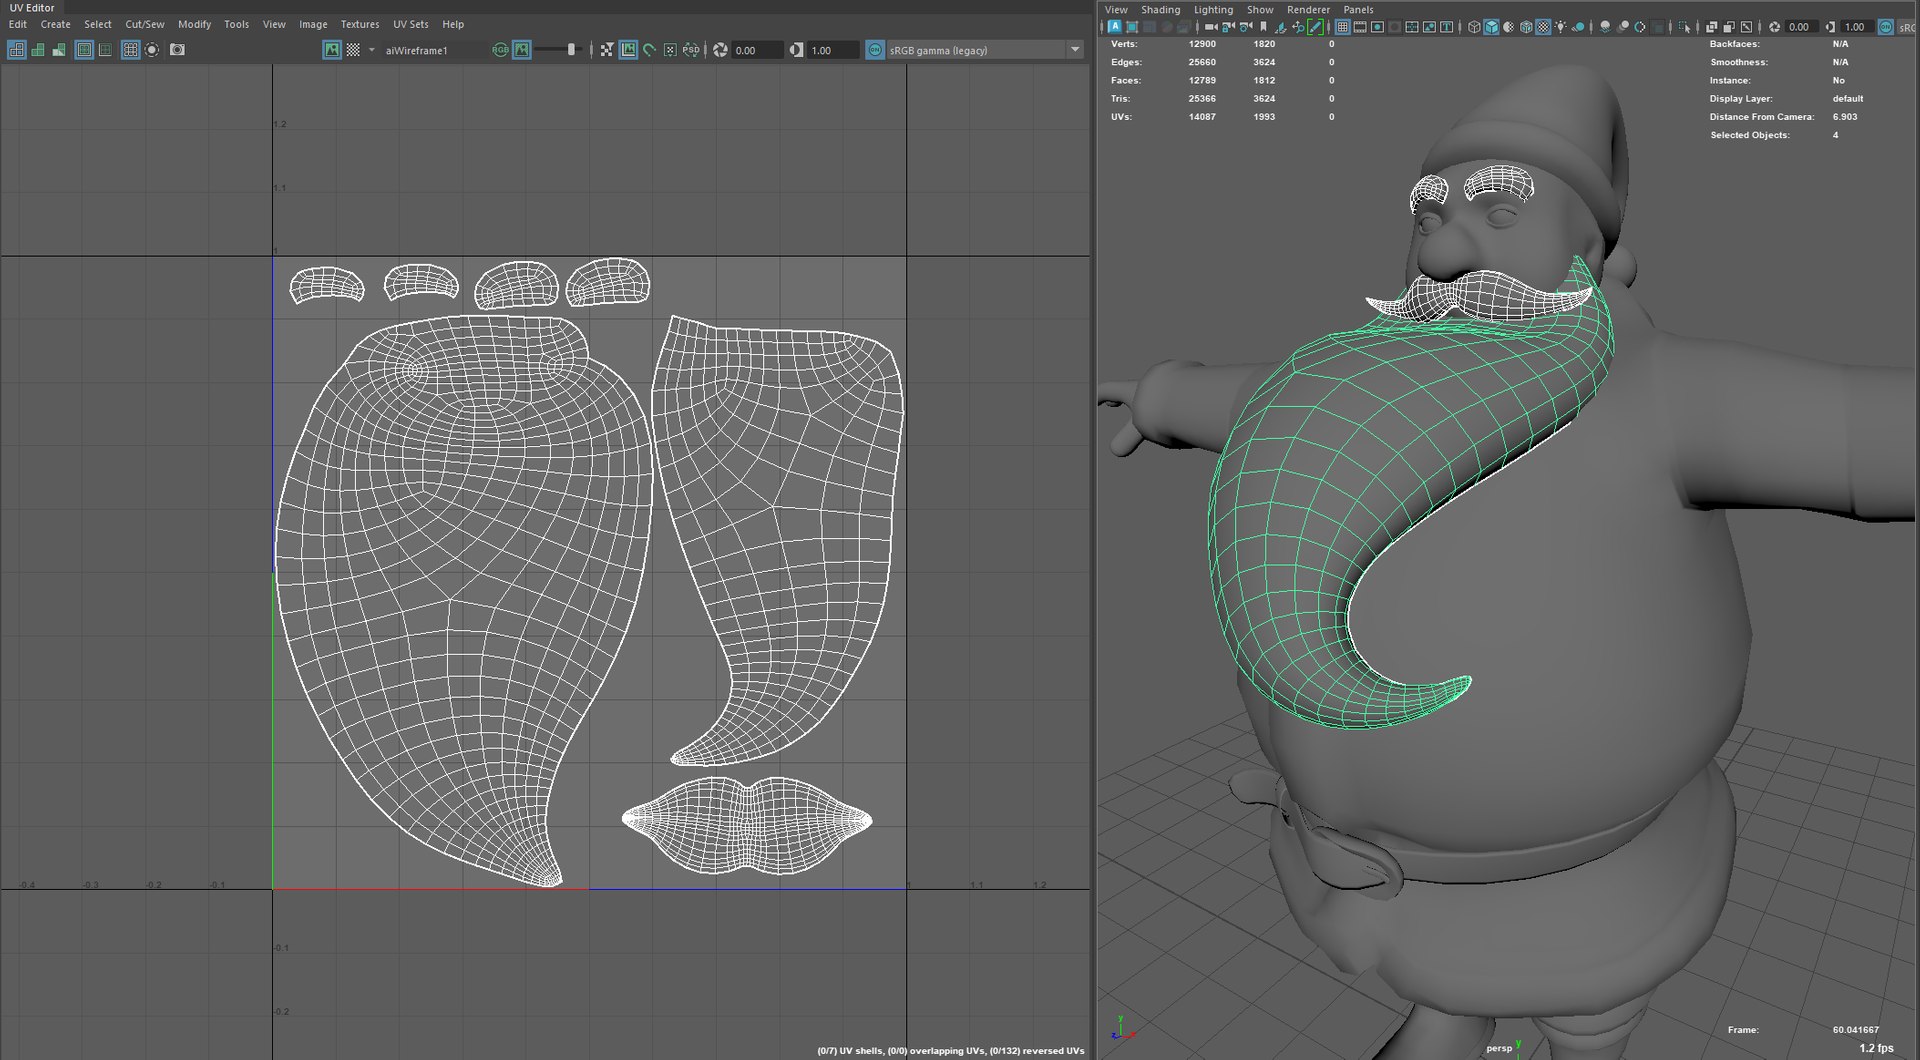Toggle UV Editor grid display icon
The height and width of the screenshot is (1060, 1920).
[130, 50]
